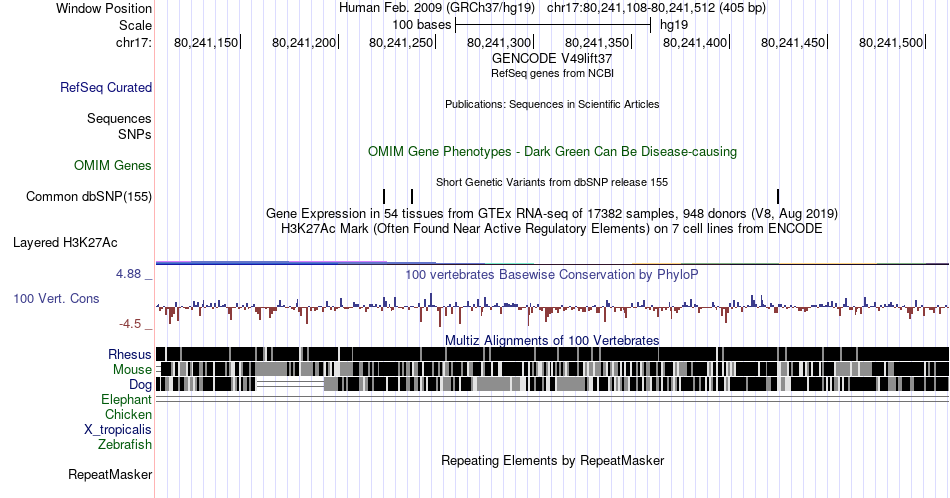
Task: Open the RepeatMasker track label
Action: [110, 474]
